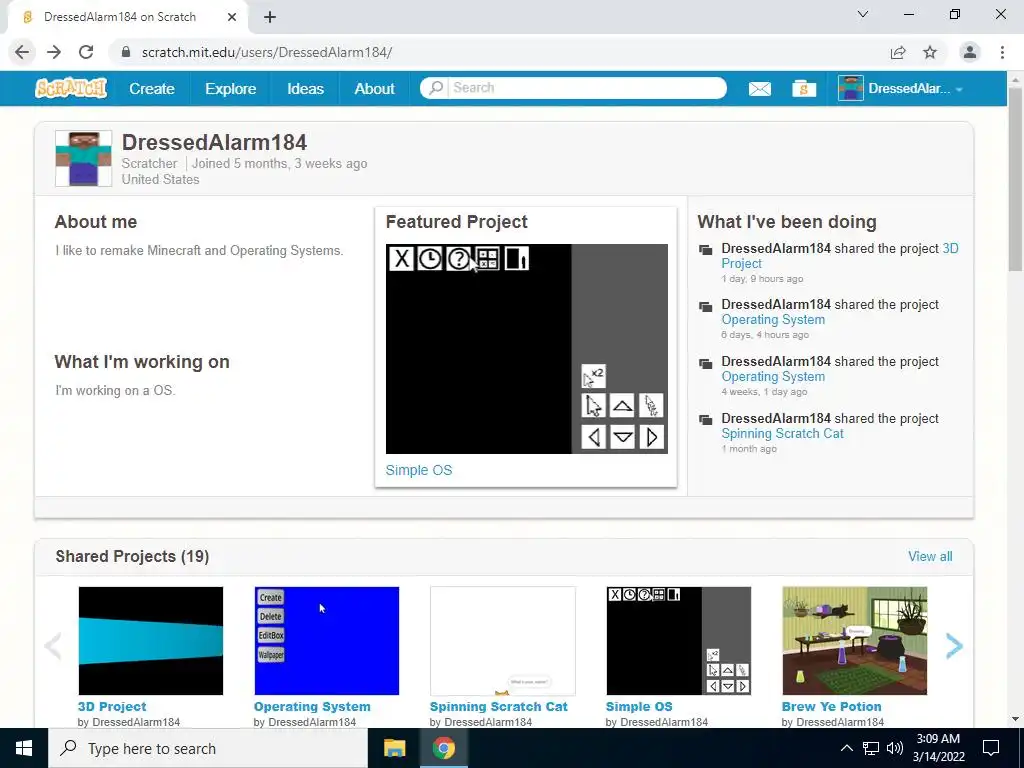
Task: Open the Create menu item
Action: coord(152,88)
